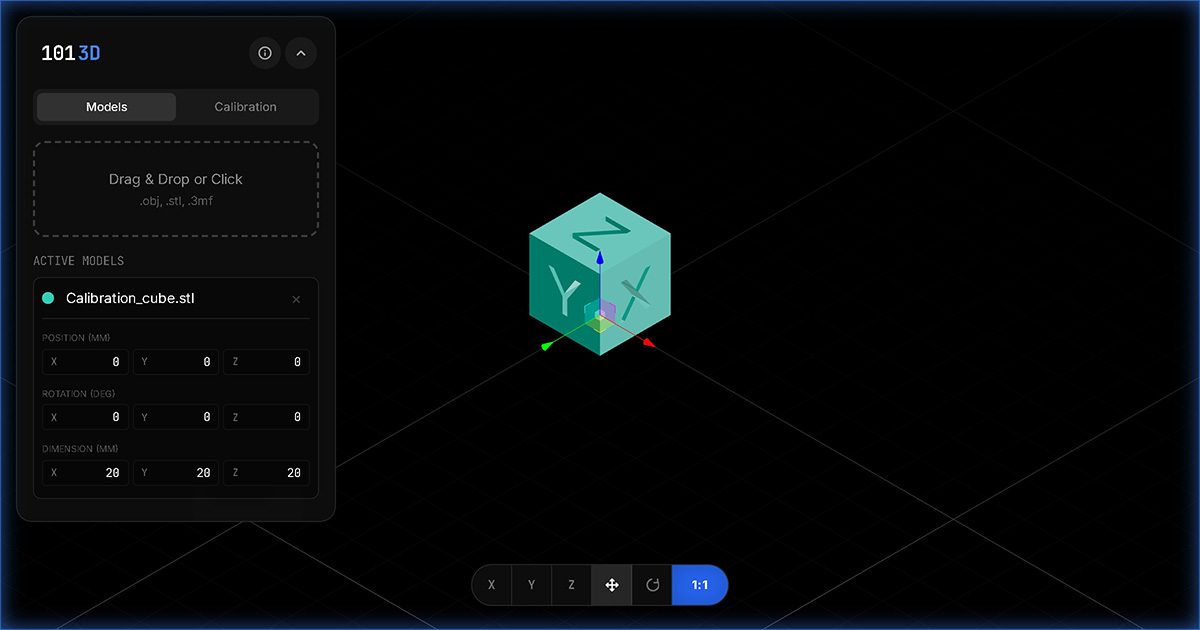Click the blue Z-axis gizmo arrow
The image size is (1200, 630).
[600, 258]
